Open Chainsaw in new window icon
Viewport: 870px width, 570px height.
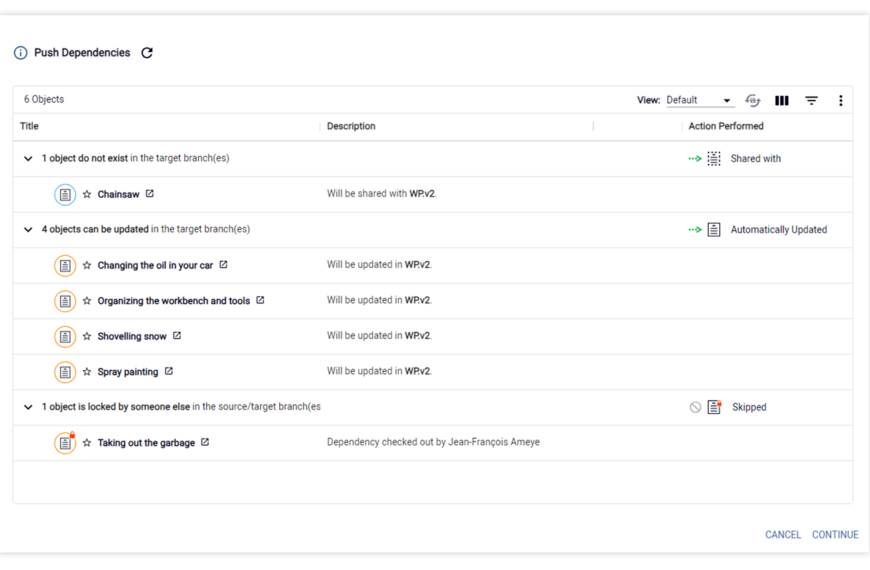point(150,194)
